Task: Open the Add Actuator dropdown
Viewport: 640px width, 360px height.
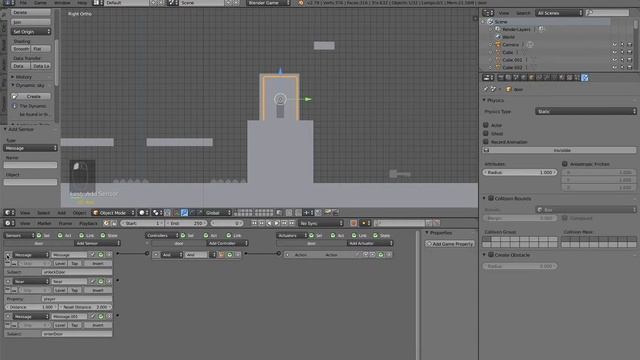Action: (370, 243)
